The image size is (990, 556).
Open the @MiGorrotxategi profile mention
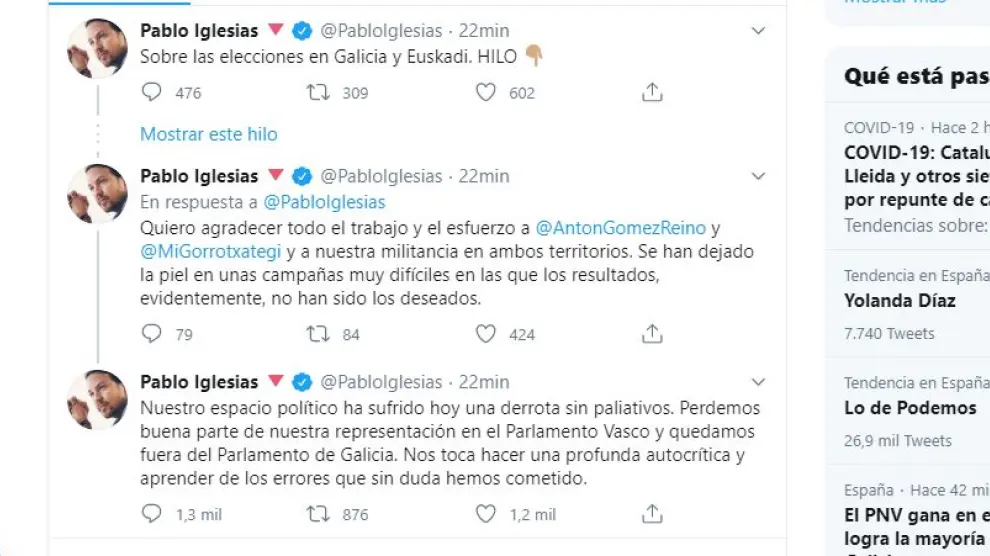204,251
